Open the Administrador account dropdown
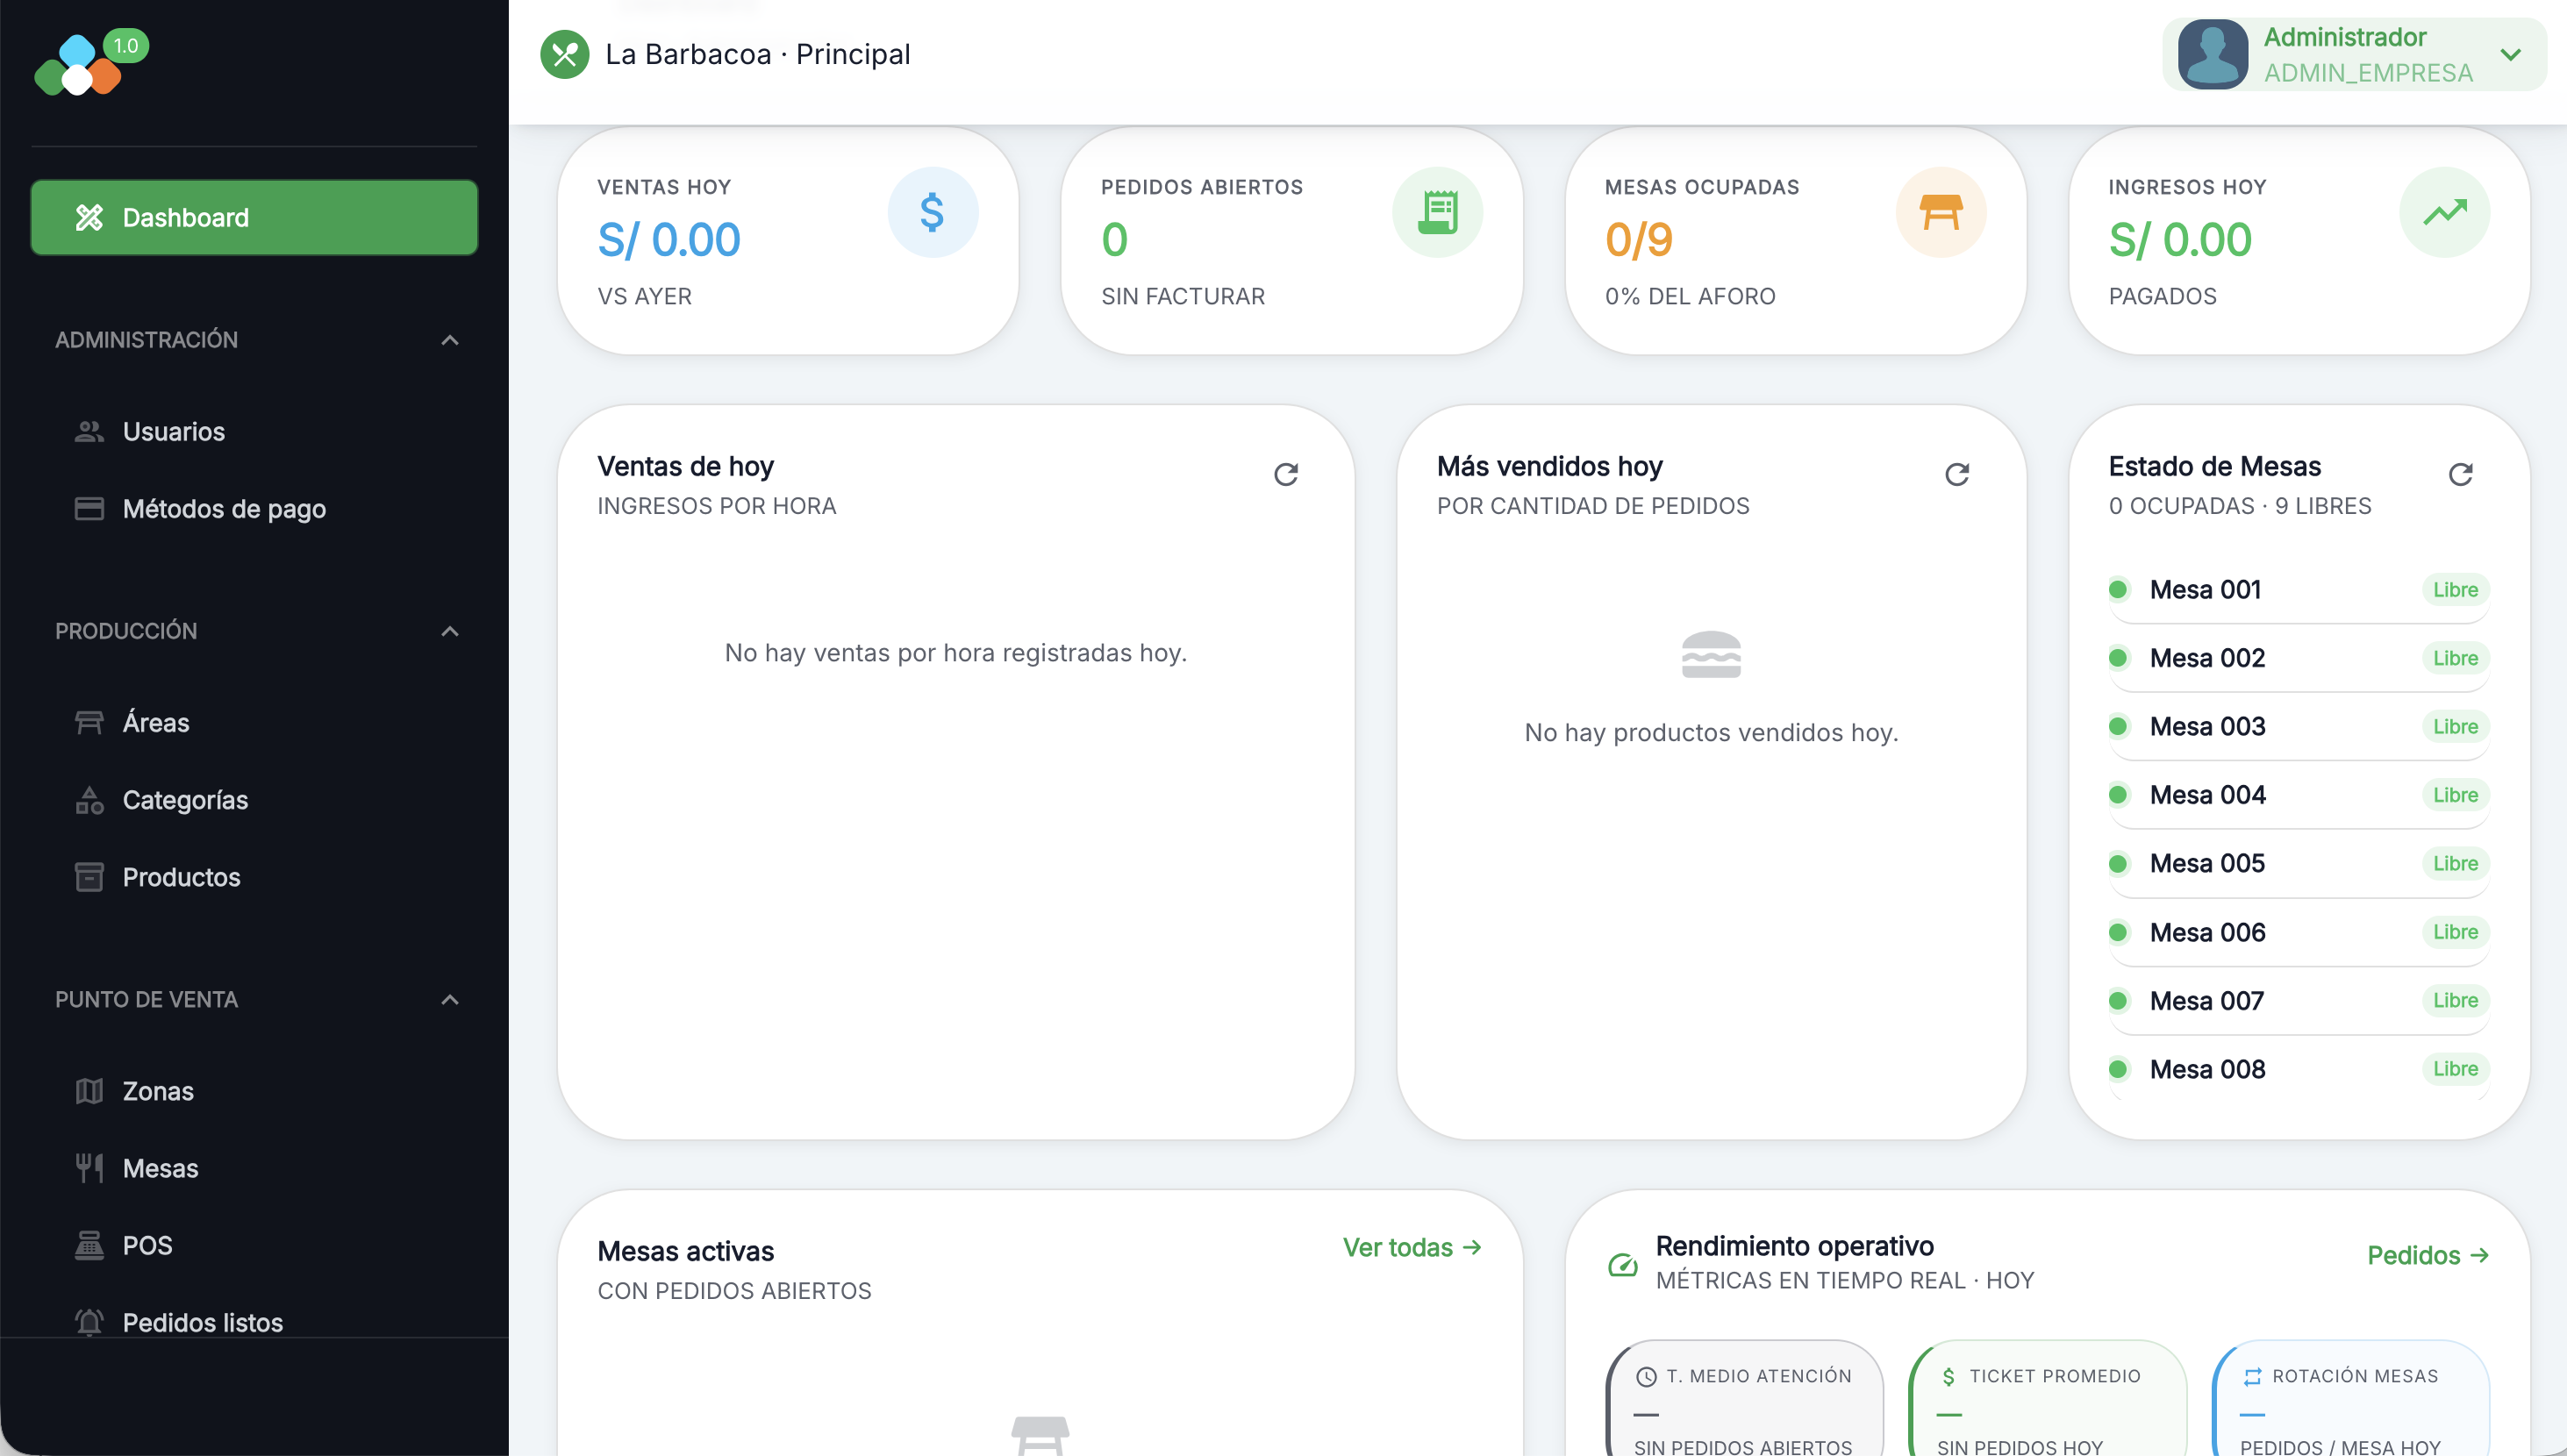The width and height of the screenshot is (2567, 1456). tap(2510, 54)
